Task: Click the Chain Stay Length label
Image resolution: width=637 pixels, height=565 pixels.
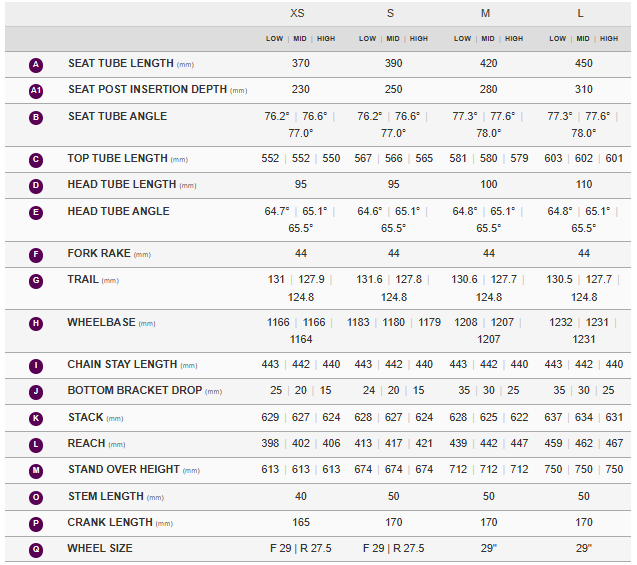Action: pyautogui.click(x=124, y=365)
